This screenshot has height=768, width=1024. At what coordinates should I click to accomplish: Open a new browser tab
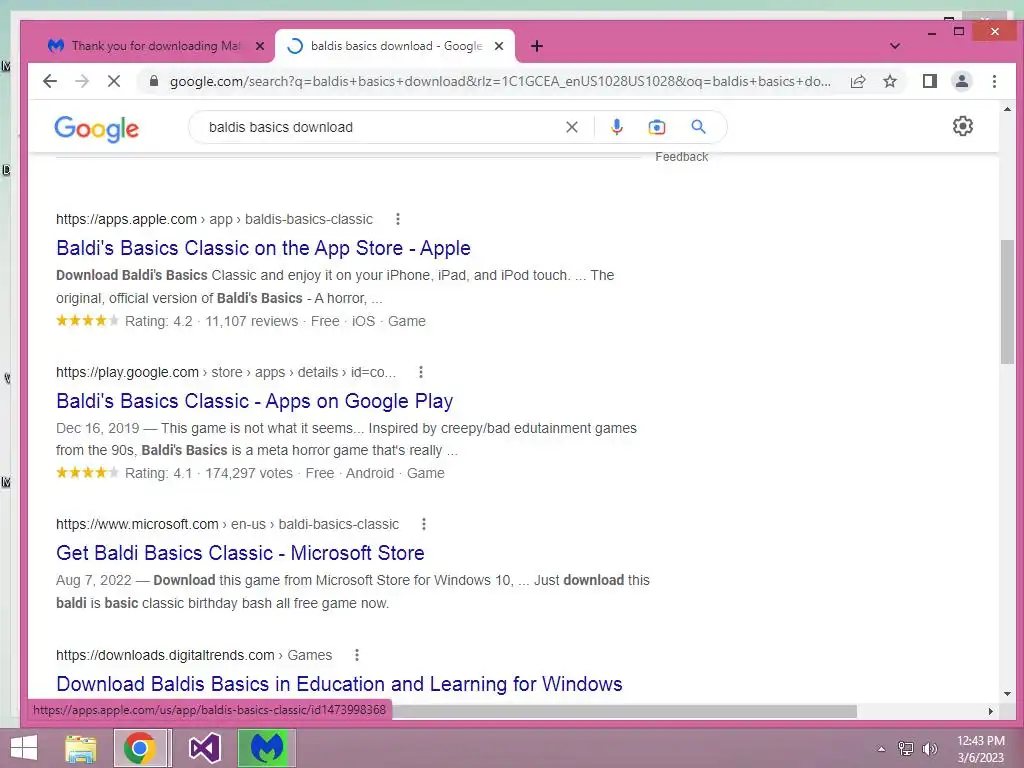point(537,46)
